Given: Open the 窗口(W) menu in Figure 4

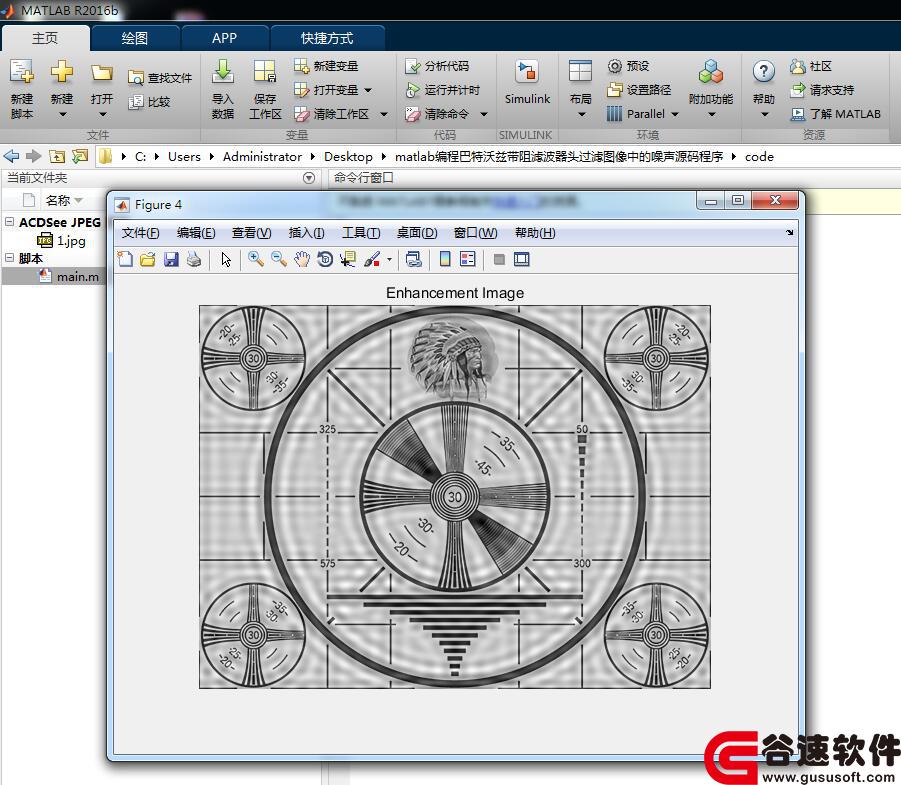Looking at the screenshot, I should 476,232.
